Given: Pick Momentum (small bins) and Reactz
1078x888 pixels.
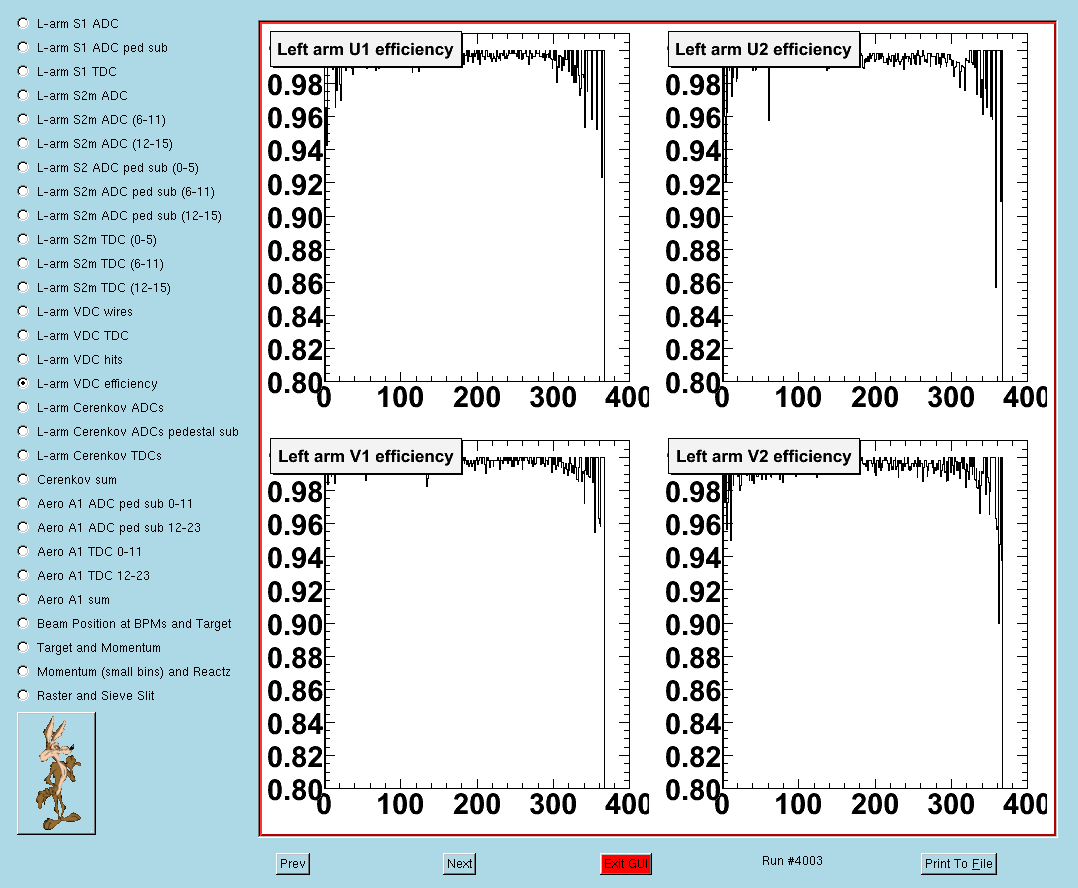Looking at the screenshot, I should 23,672.
